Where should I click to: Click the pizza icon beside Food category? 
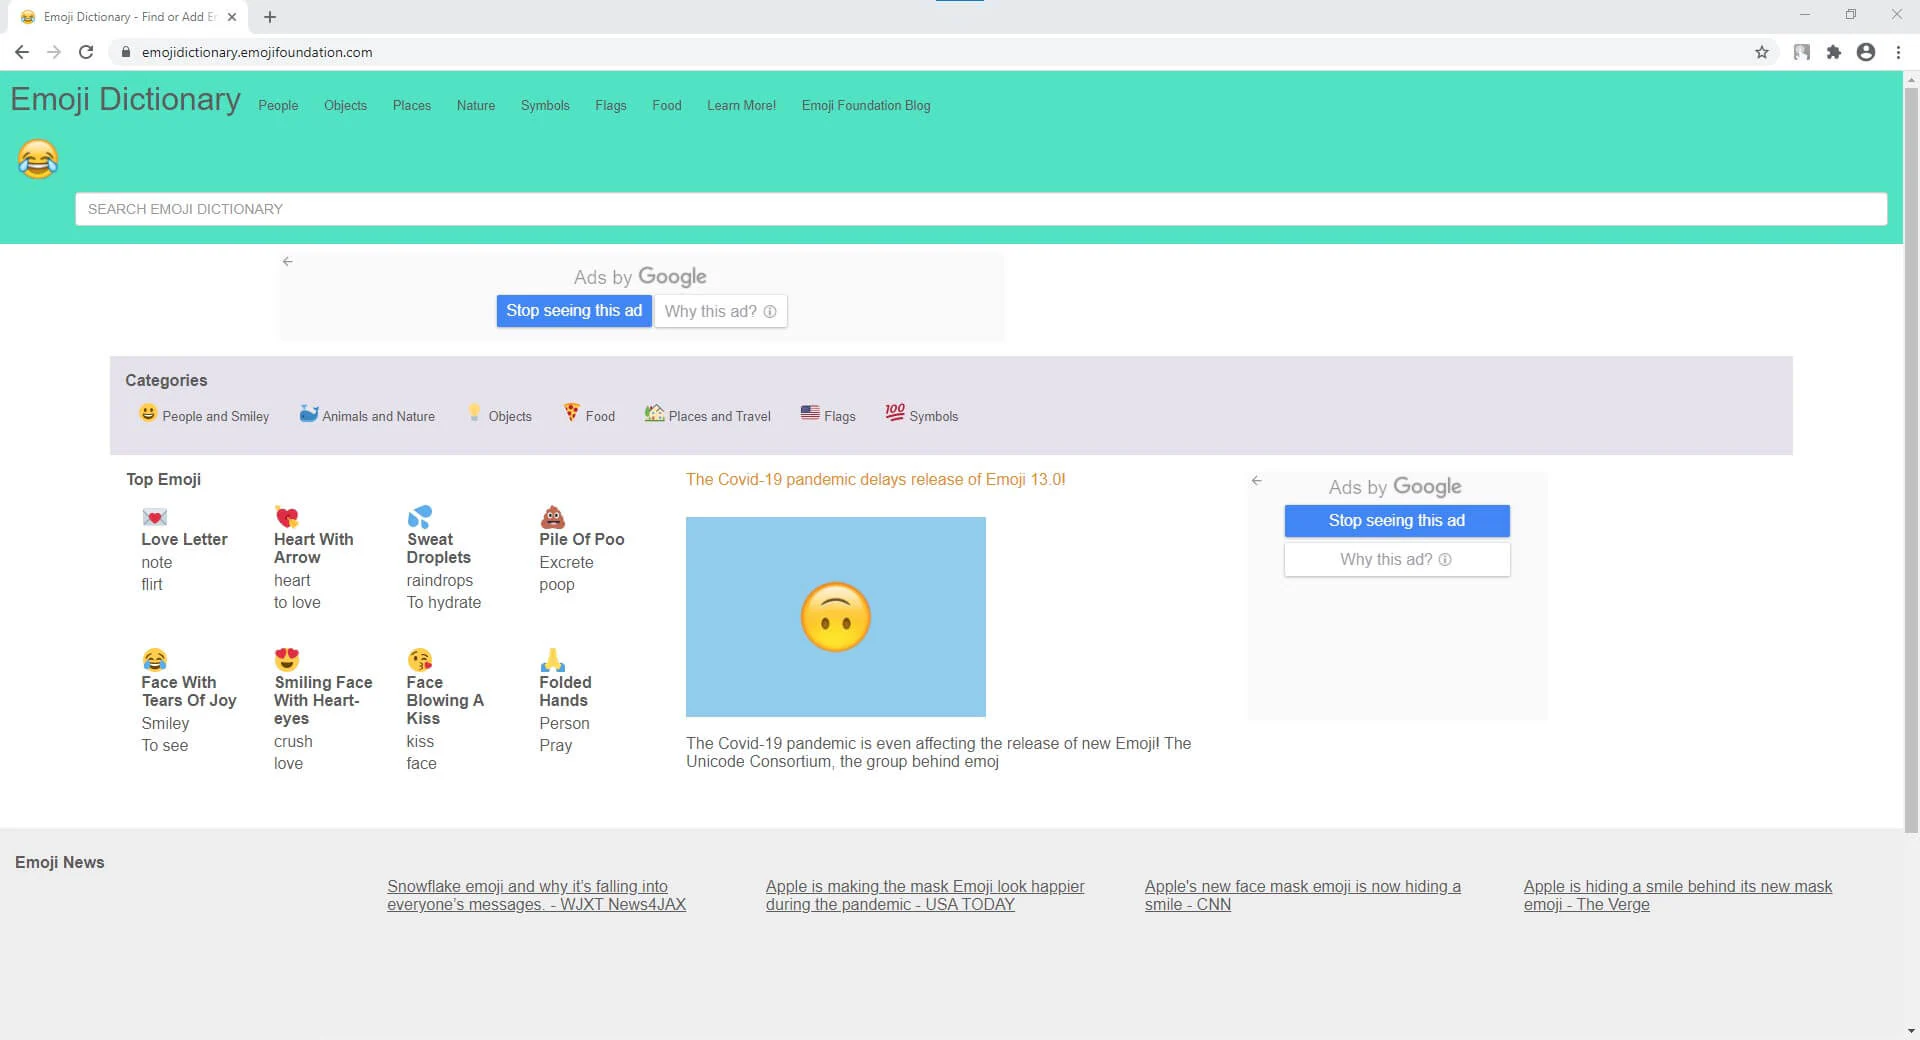click(x=571, y=412)
